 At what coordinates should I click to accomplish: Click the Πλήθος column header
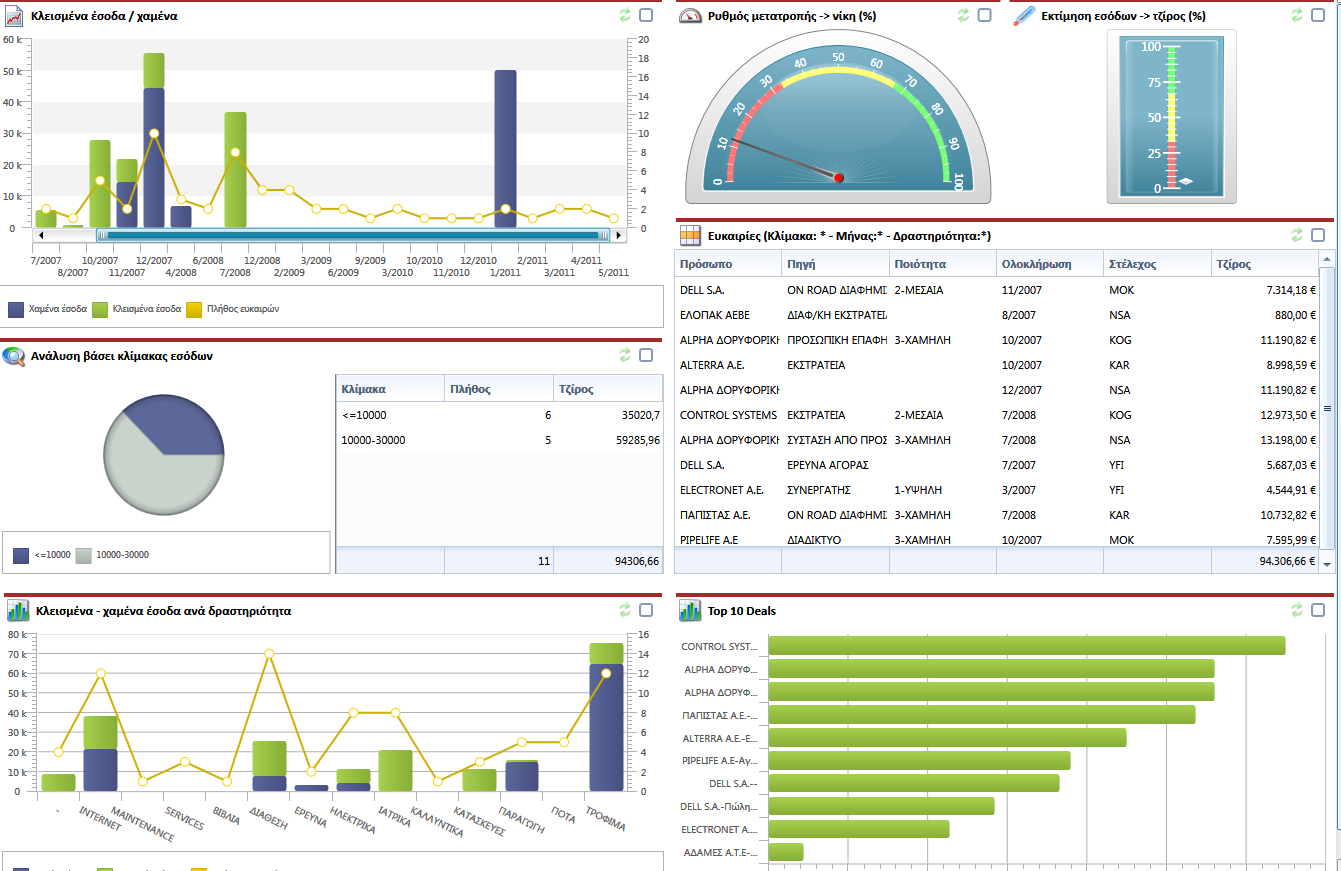[x=498, y=388]
